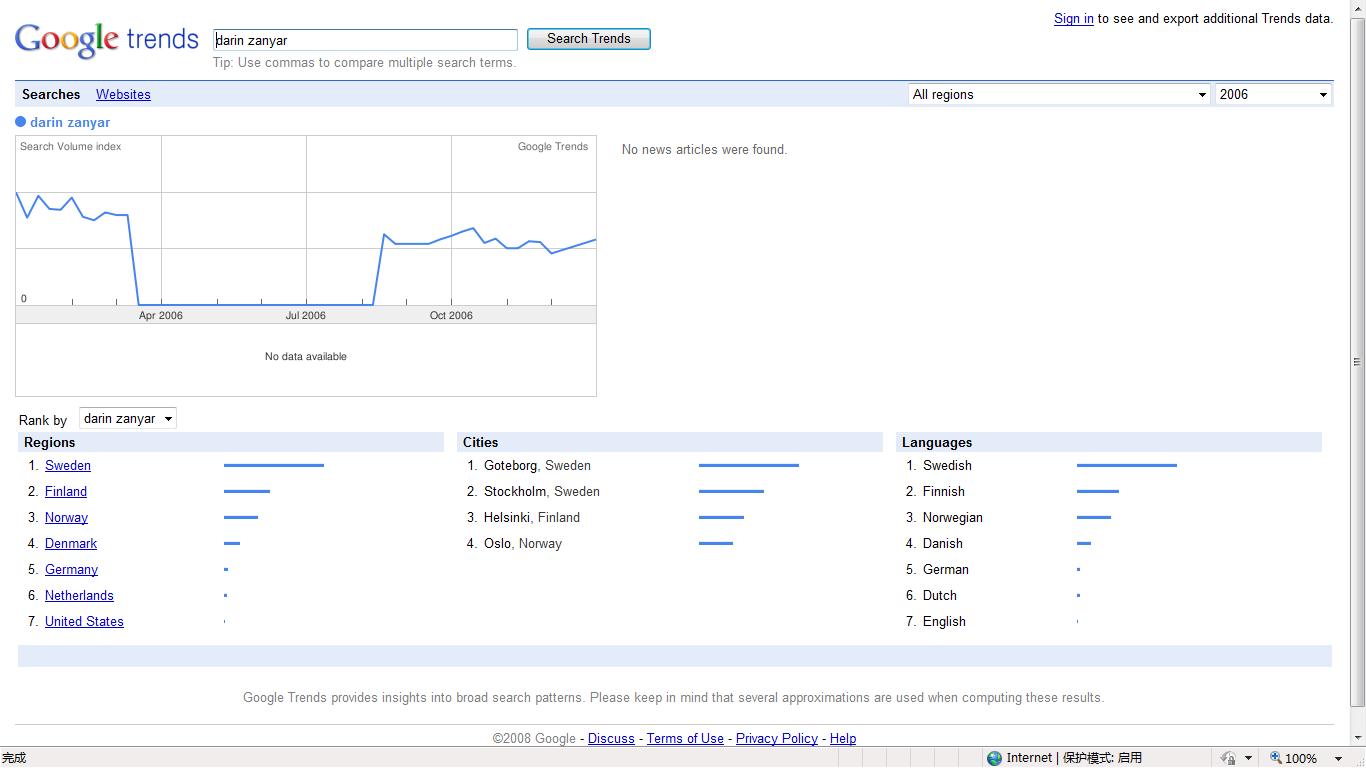Click the 'Danish' language entry
The height and width of the screenshot is (768, 1366).
tap(943, 543)
